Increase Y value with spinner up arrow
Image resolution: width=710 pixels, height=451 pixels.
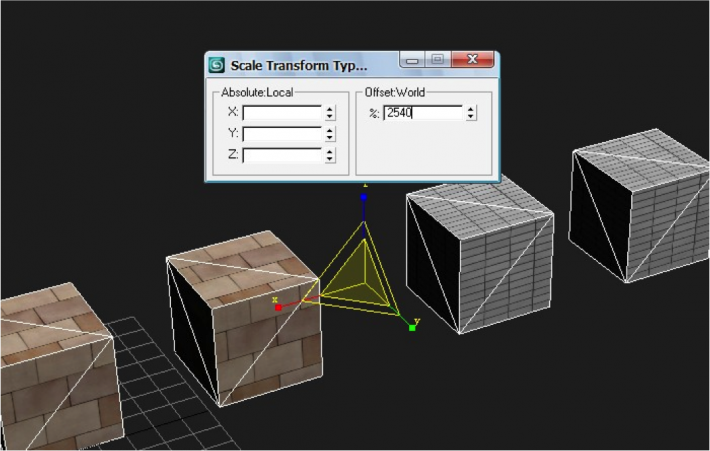(330, 130)
